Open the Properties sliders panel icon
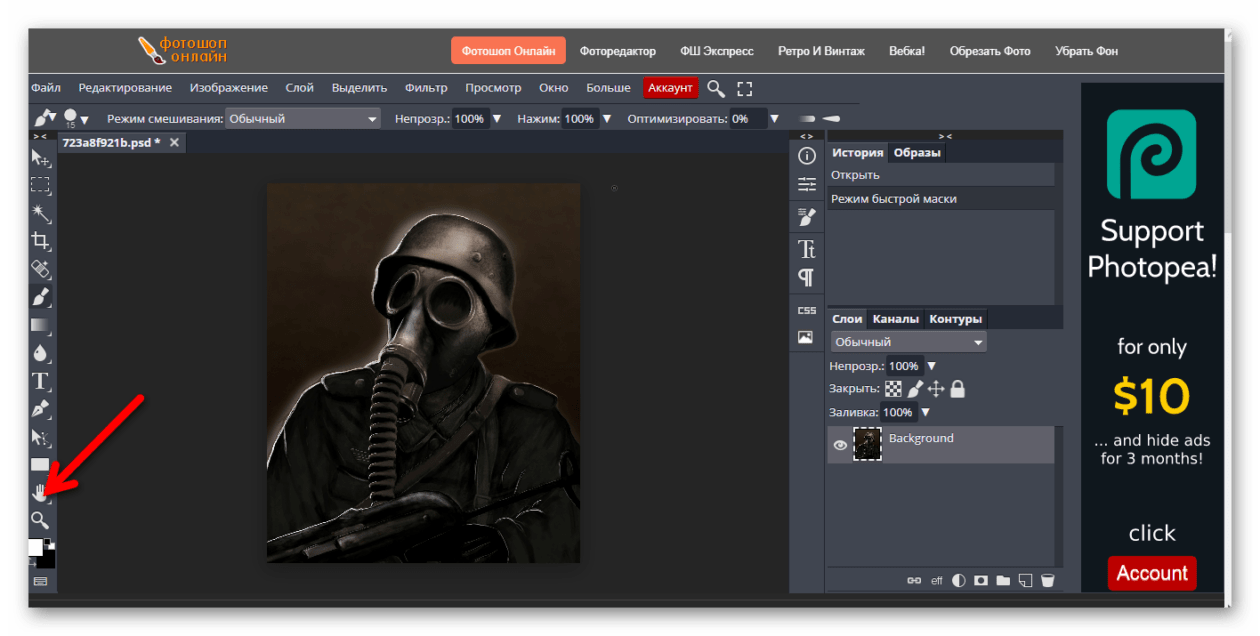Screen dimensions: 1260x636 [x=806, y=184]
